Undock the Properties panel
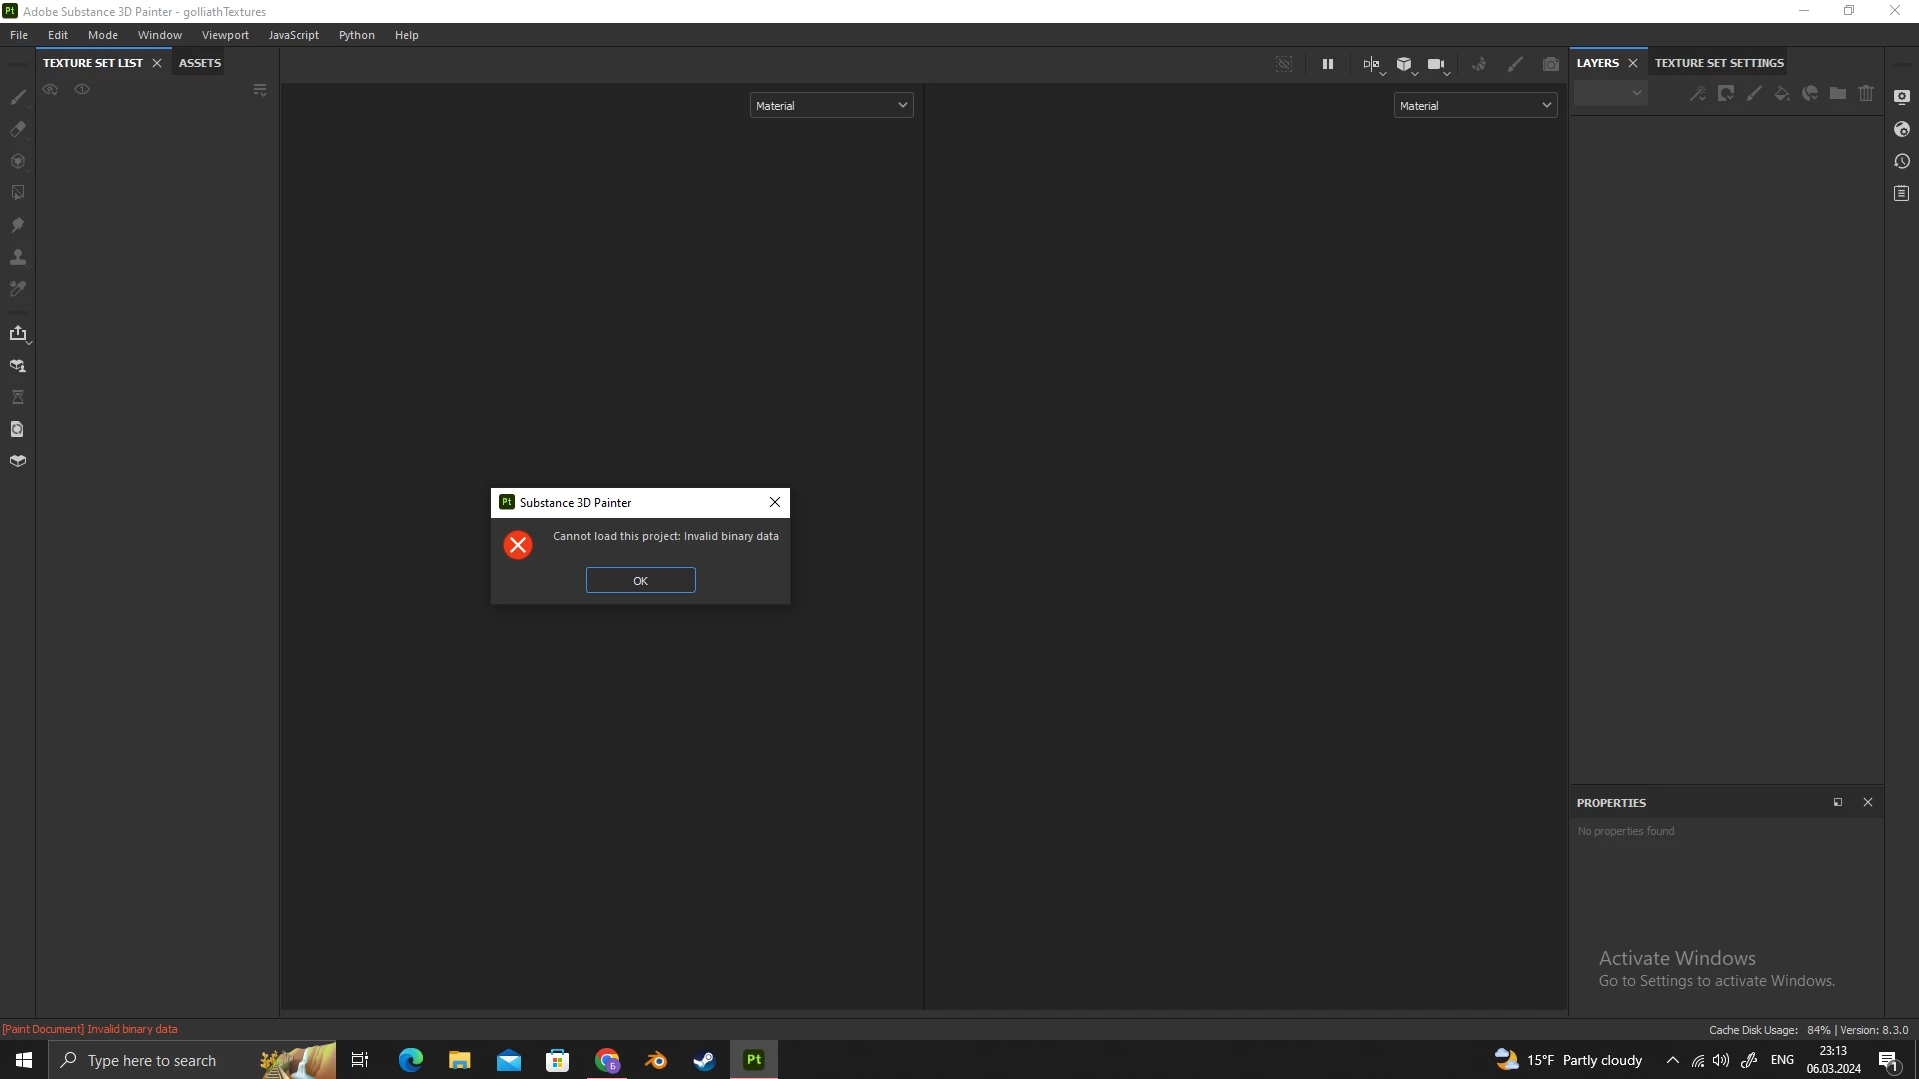This screenshot has width=1919, height=1079. coord(1838,802)
